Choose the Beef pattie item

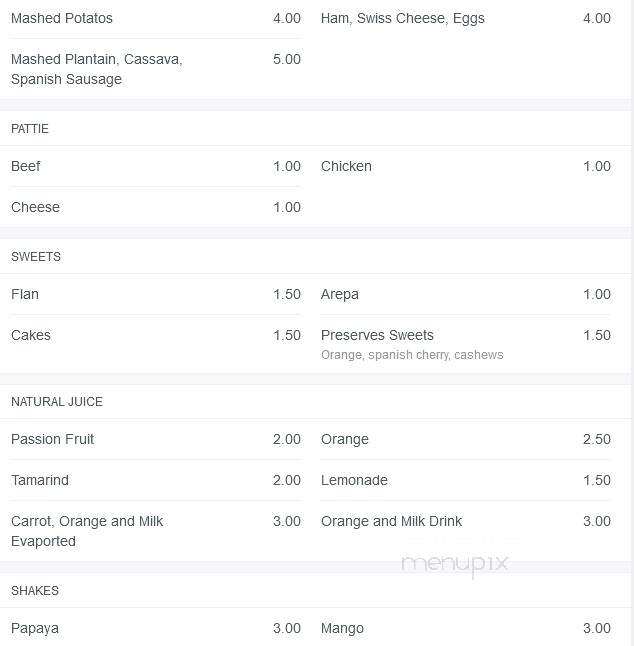(x=26, y=166)
